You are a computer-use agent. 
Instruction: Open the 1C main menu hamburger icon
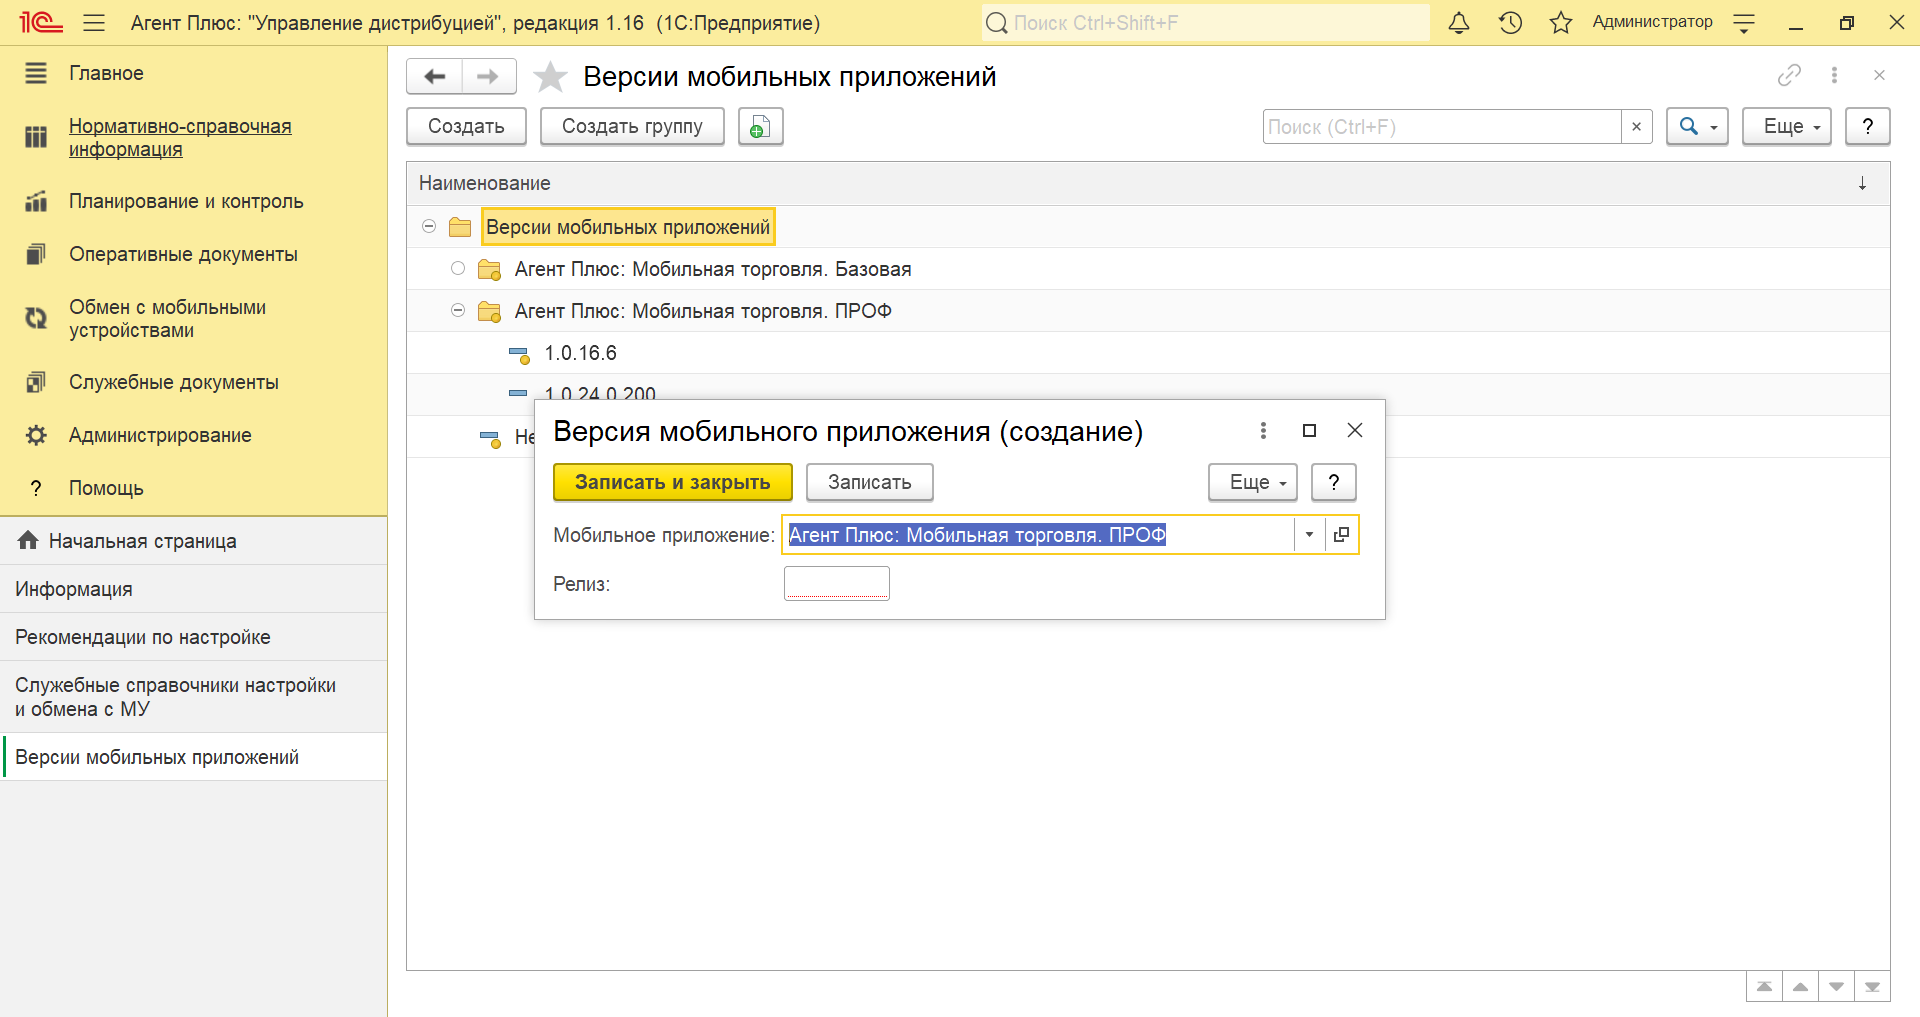pyautogui.click(x=94, y=23)
